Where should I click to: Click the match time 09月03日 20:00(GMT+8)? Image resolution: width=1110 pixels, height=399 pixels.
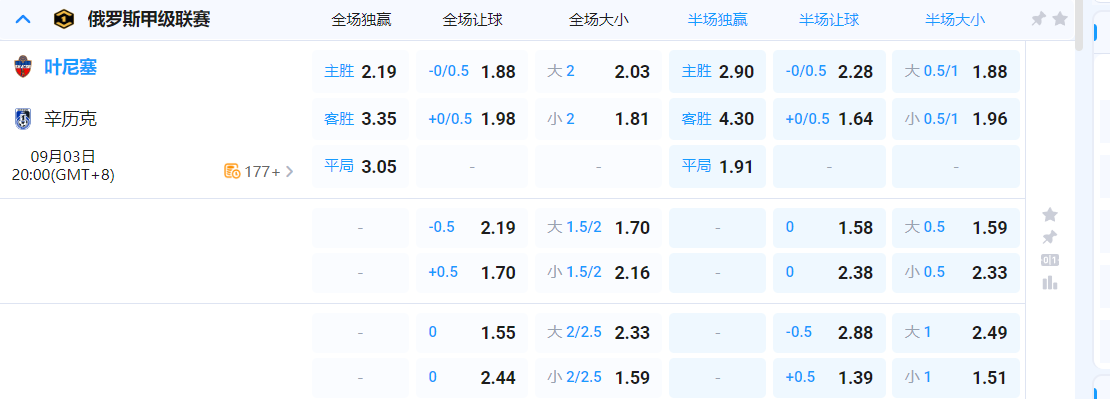coord(63,166)
